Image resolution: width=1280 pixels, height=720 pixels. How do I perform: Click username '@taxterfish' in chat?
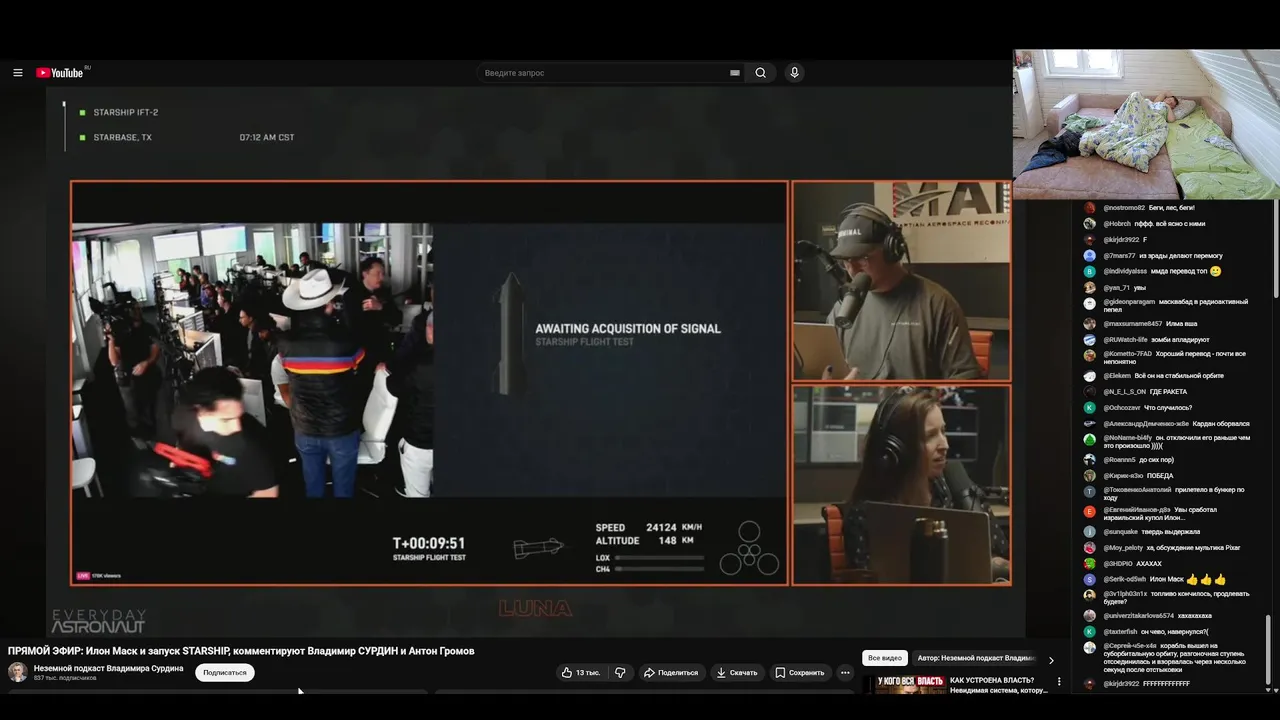click(1121, 632)
